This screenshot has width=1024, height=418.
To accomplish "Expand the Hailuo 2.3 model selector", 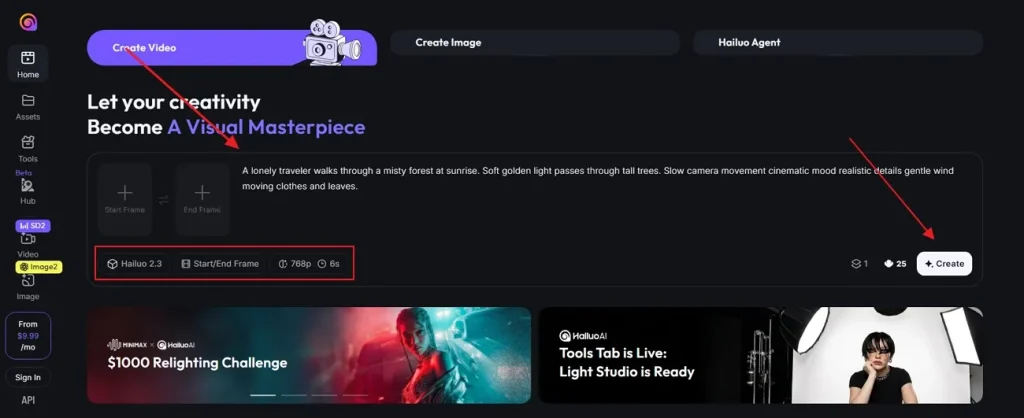I will 135,264.
